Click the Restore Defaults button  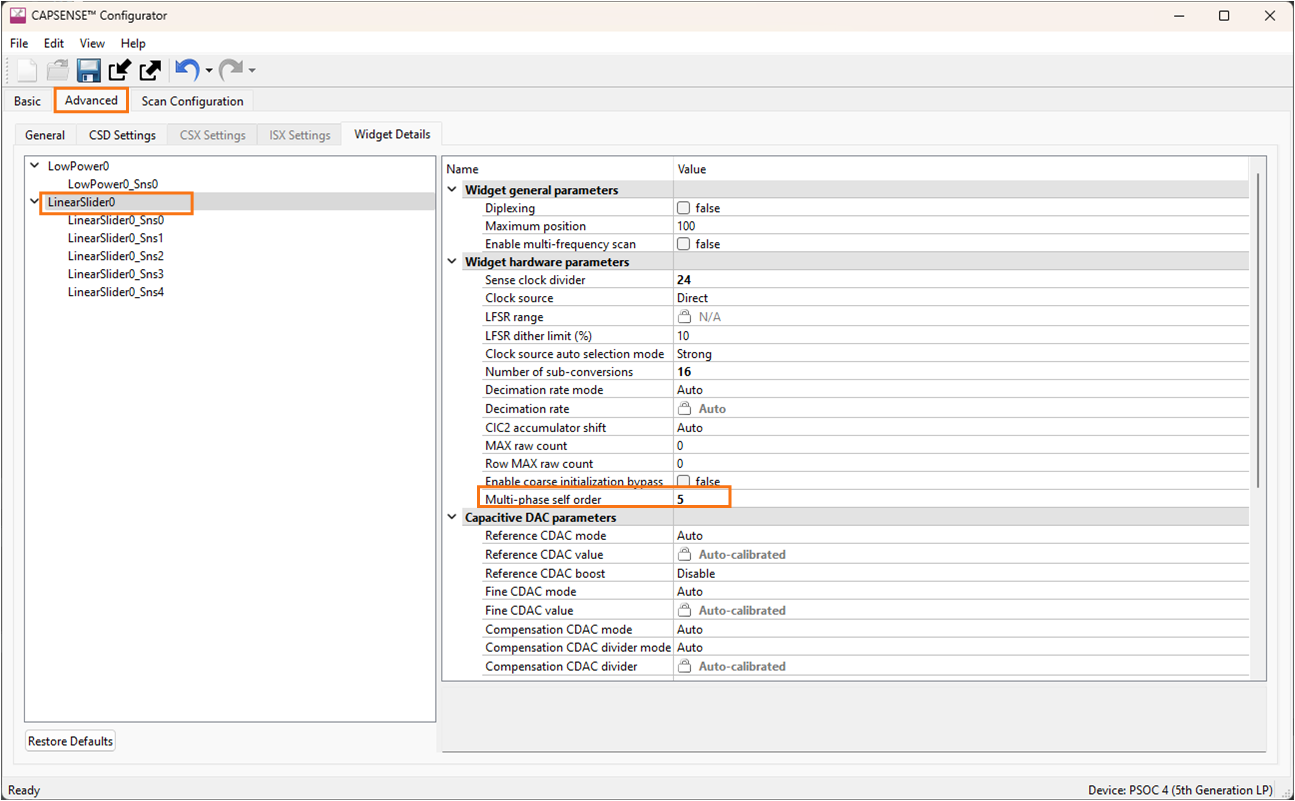click(x=70, y=741)
